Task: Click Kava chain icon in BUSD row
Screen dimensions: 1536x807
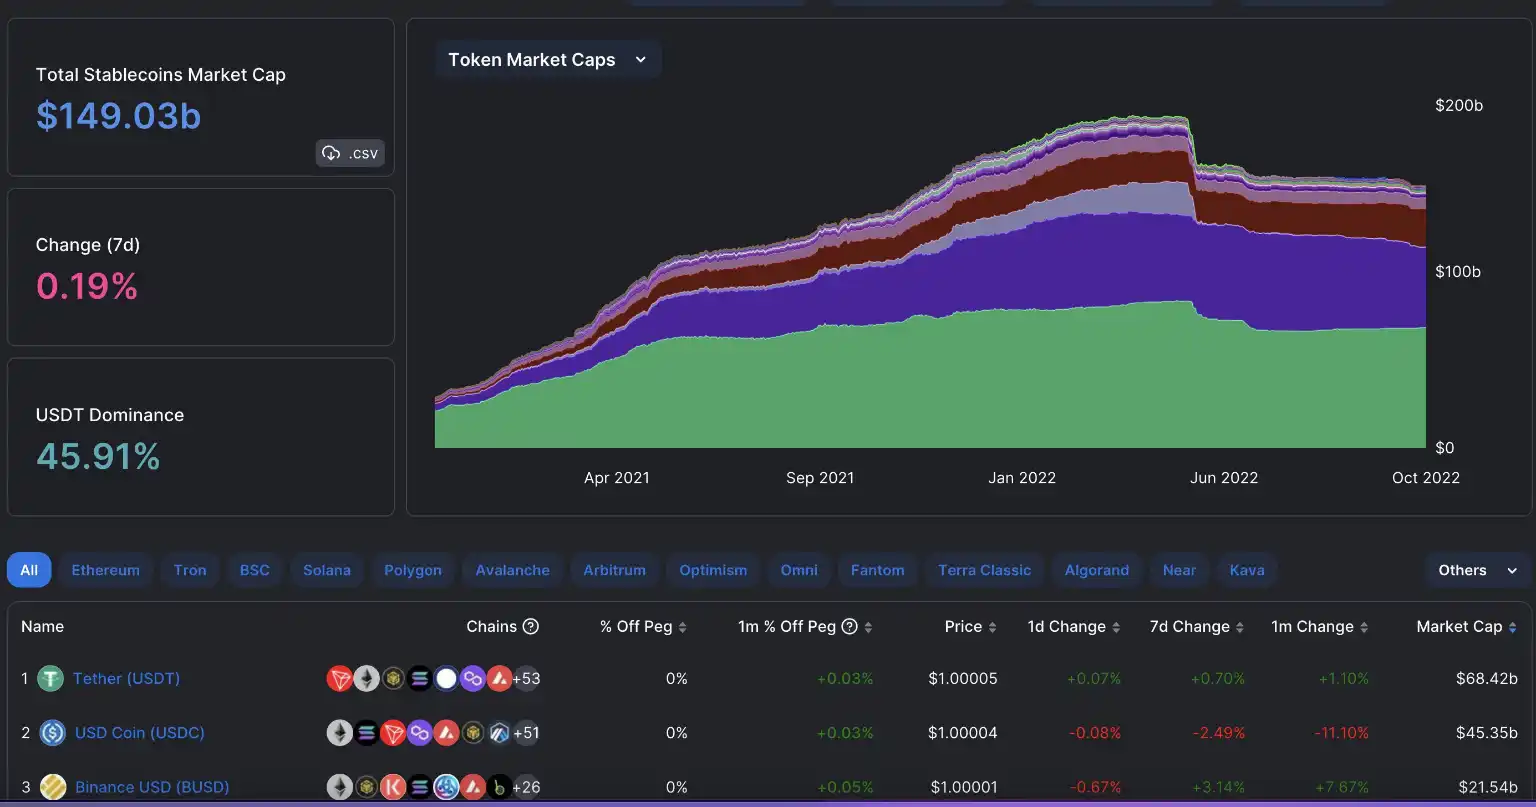Action: tap(393, 787)
